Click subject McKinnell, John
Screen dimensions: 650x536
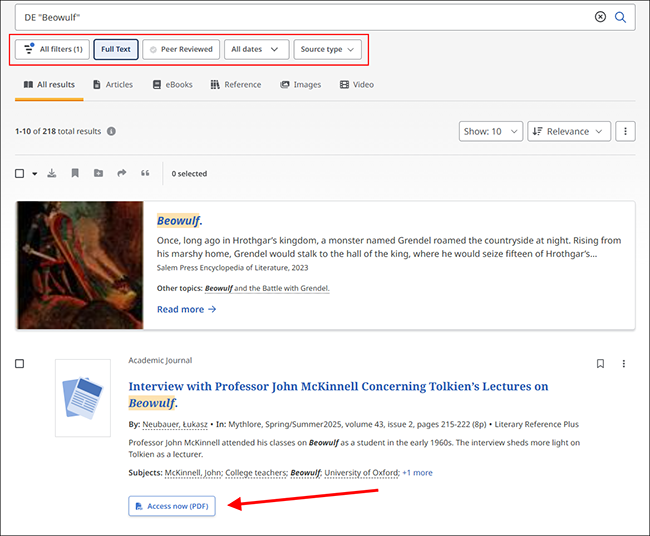click(x=194, y=473)
